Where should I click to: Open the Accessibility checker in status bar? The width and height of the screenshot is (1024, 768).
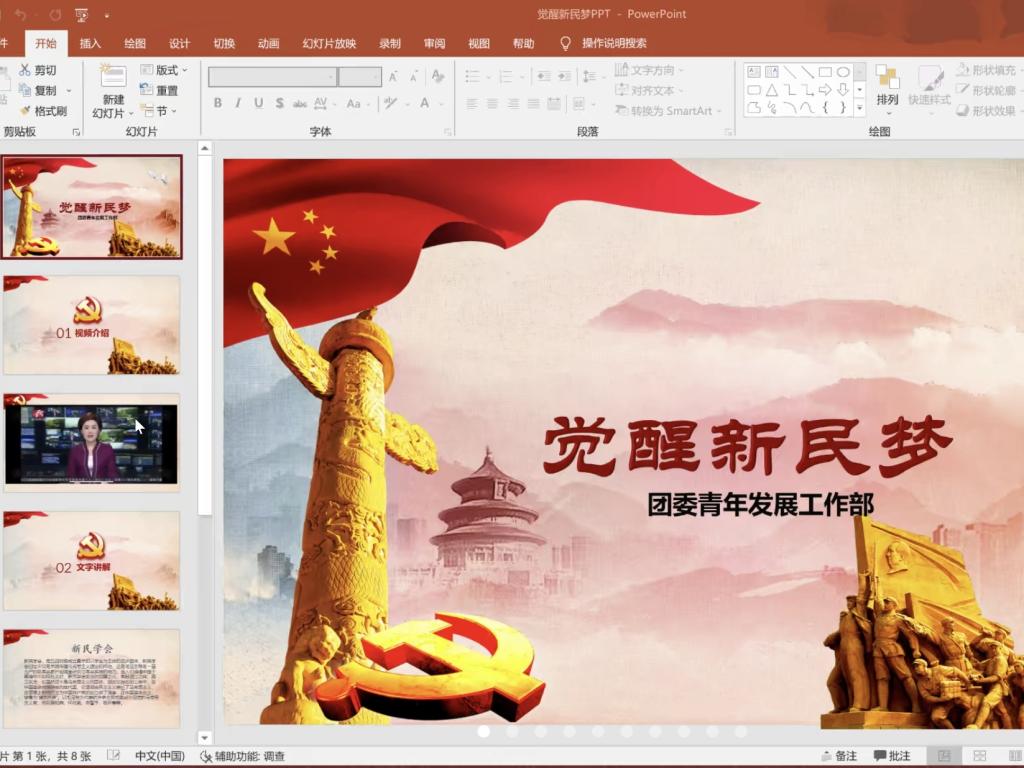click(x=243, y=756)
